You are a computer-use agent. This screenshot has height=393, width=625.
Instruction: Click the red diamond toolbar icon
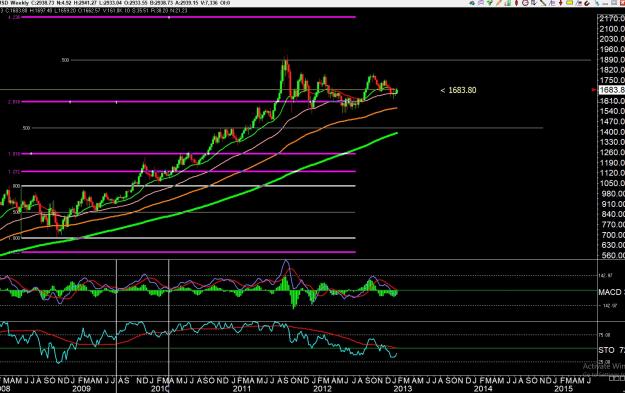pyautogui.click(x=517, y=3)
